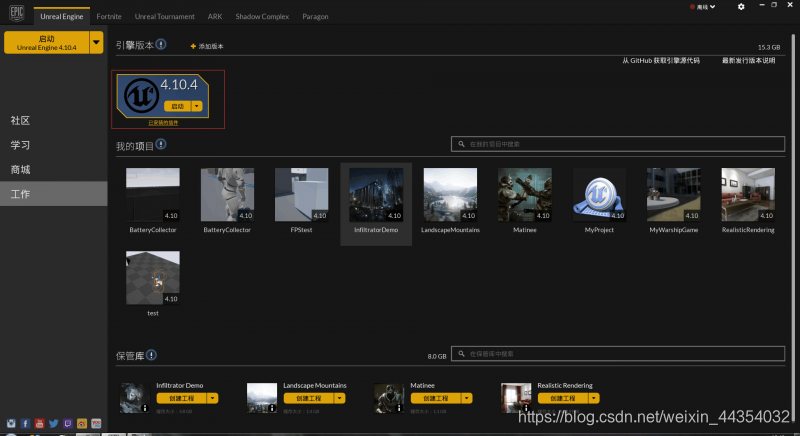
Task: Open the online status dropdown at top
Action: 703,7
